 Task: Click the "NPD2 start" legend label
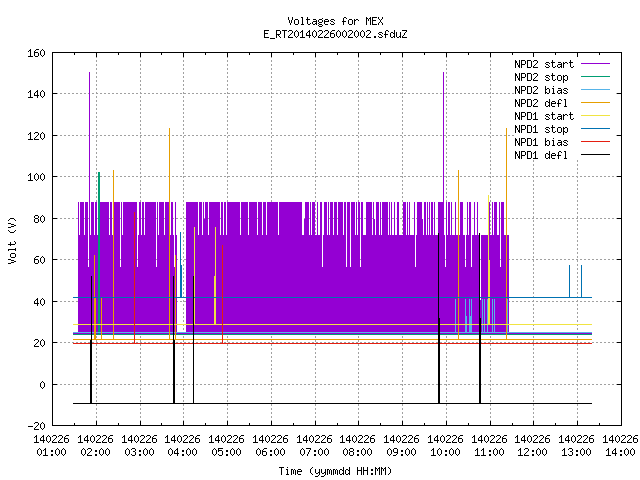pos(544,64)
